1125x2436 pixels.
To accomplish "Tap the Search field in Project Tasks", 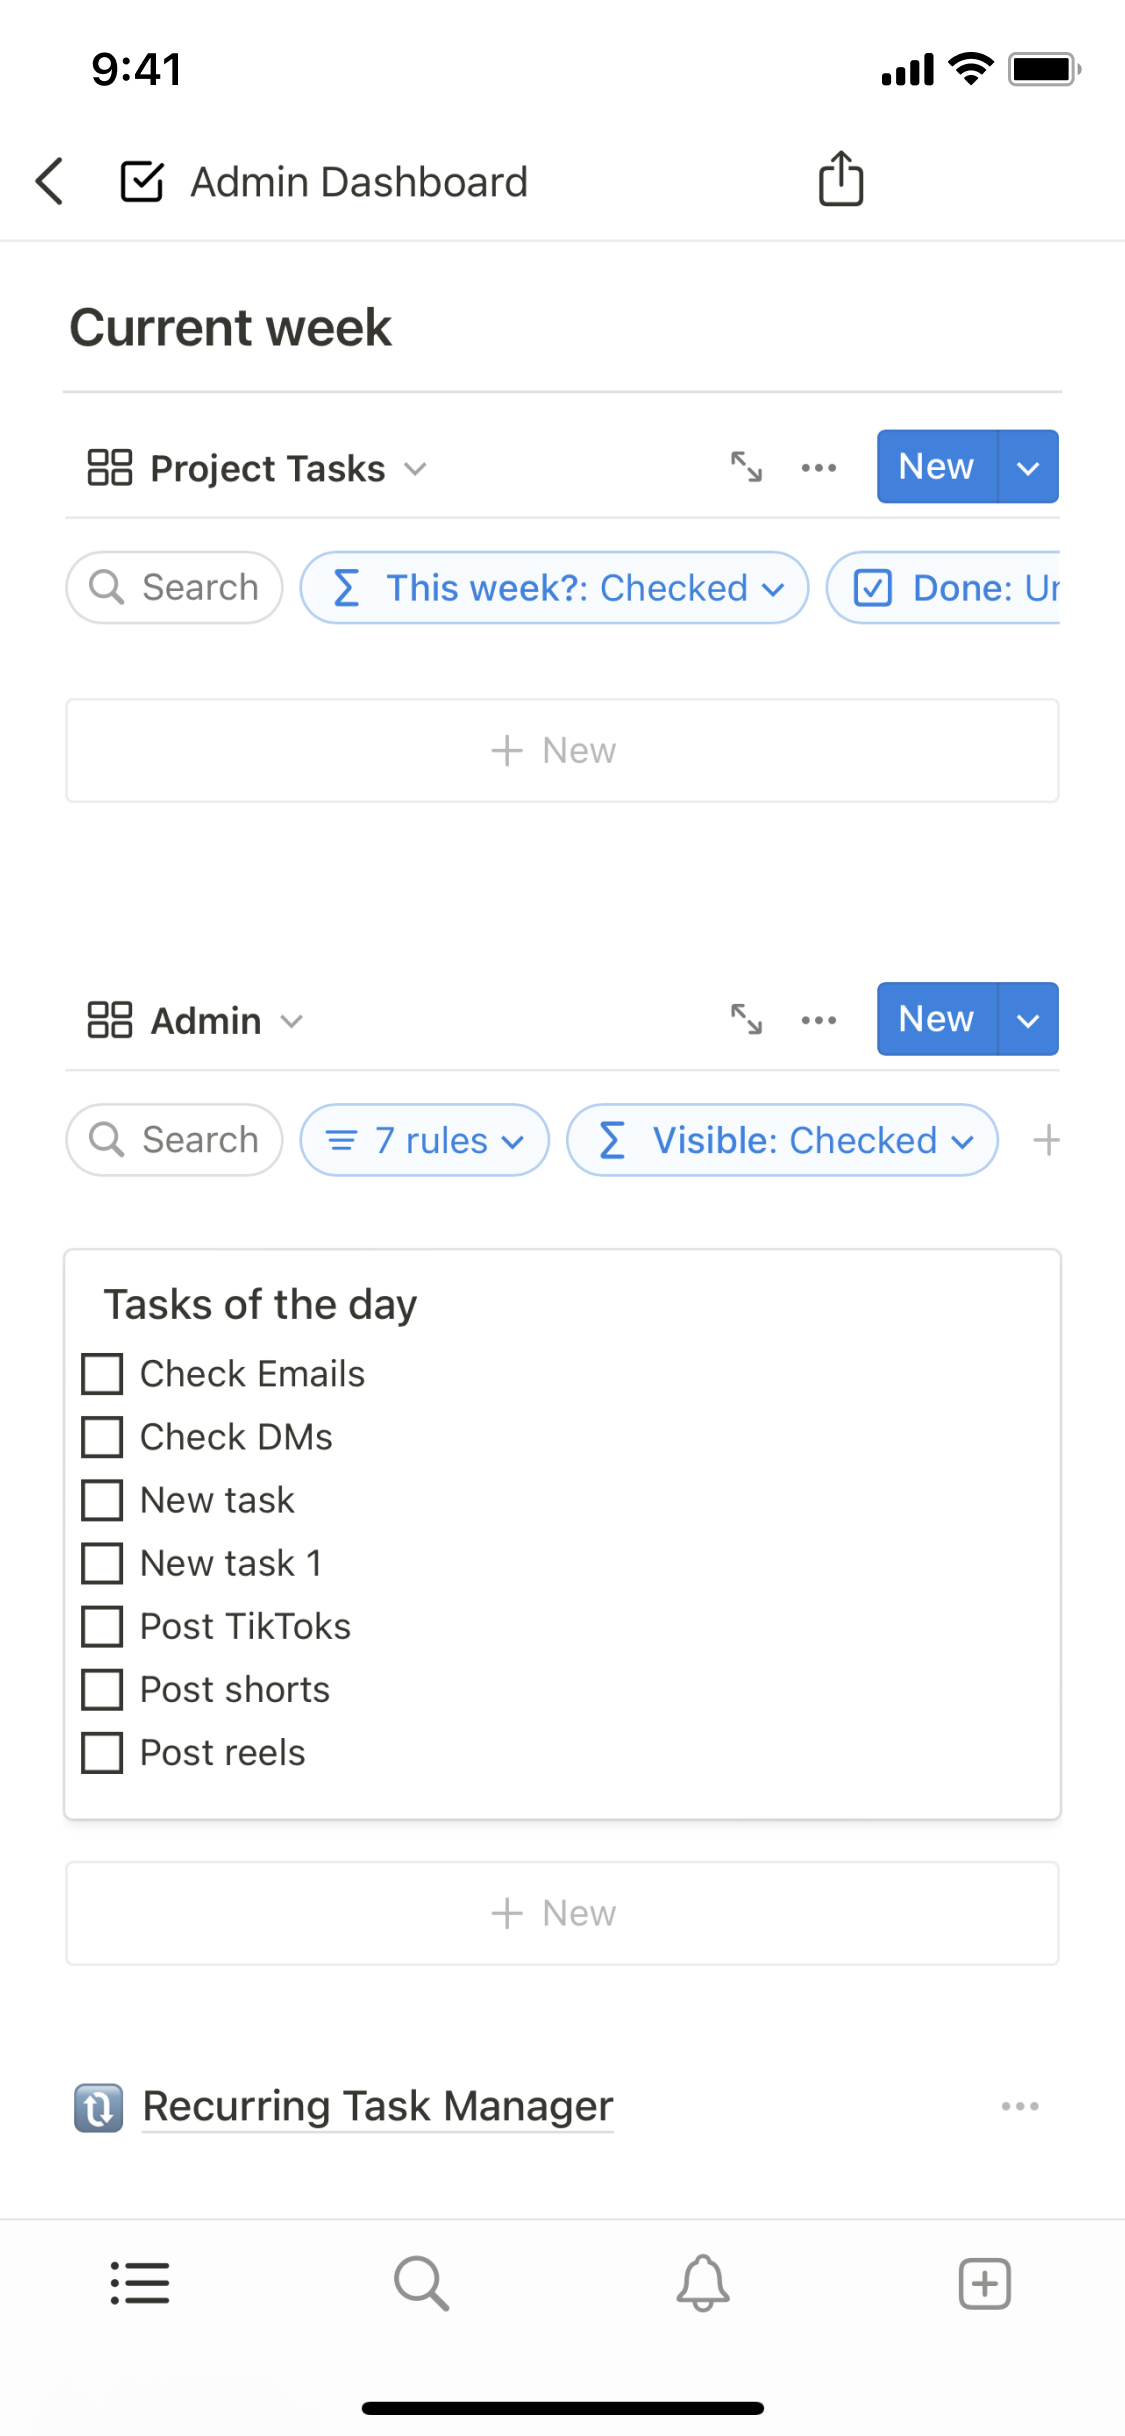I will 175,588.
